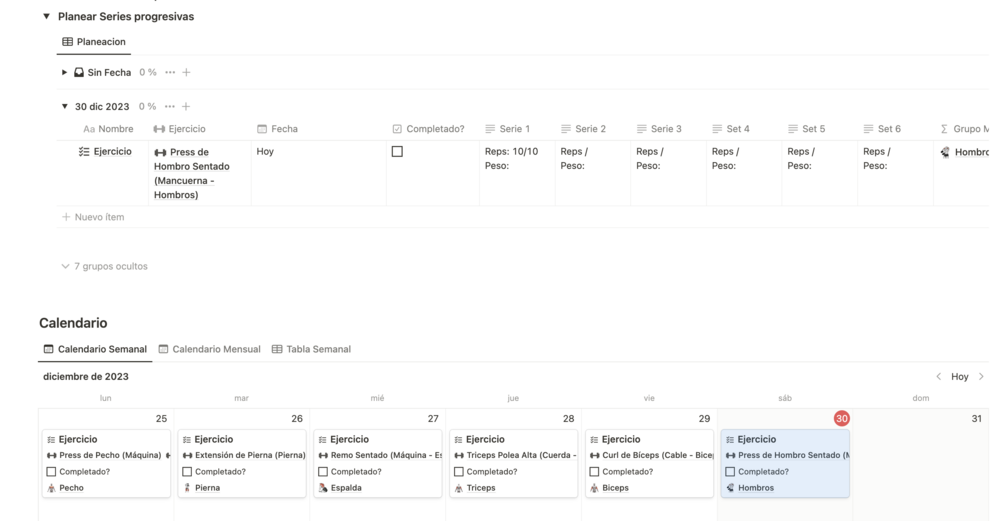This screenshot has width=1005, height=521.
Task: Go to the next week in calendar
Action: (x=981, y=377)
